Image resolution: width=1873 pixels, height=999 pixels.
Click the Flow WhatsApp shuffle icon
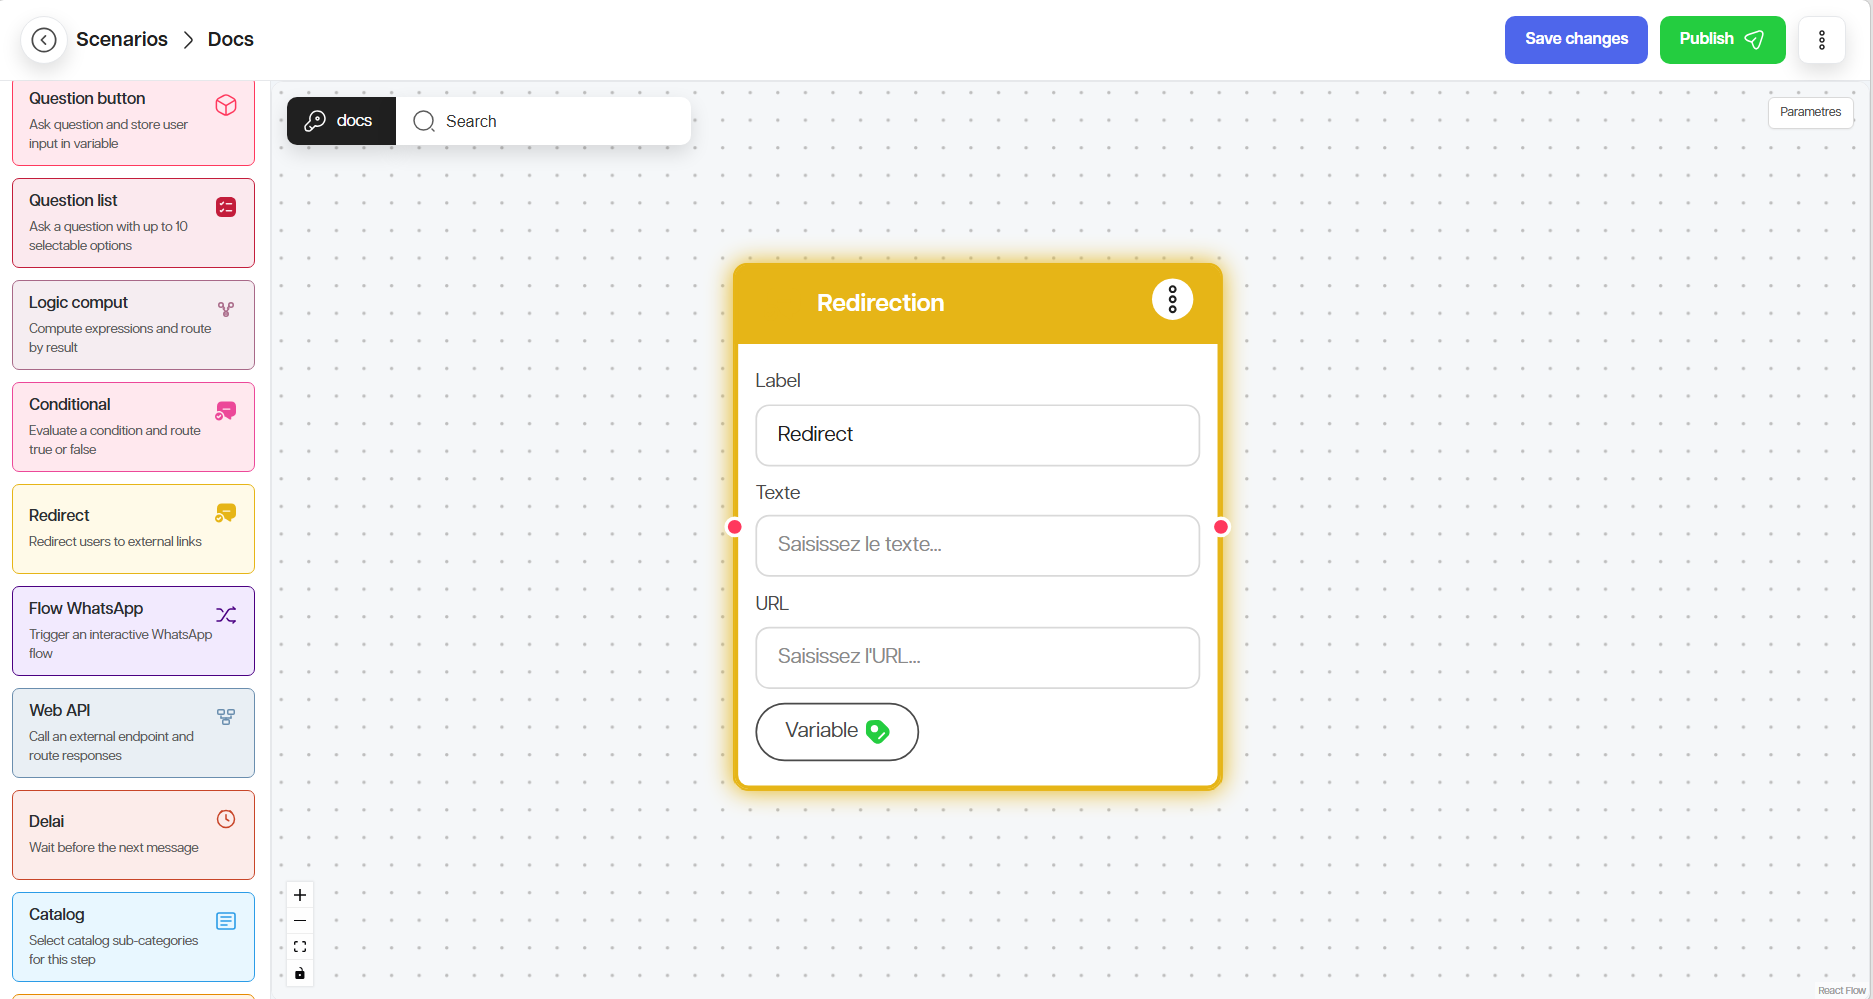(226, 615)
